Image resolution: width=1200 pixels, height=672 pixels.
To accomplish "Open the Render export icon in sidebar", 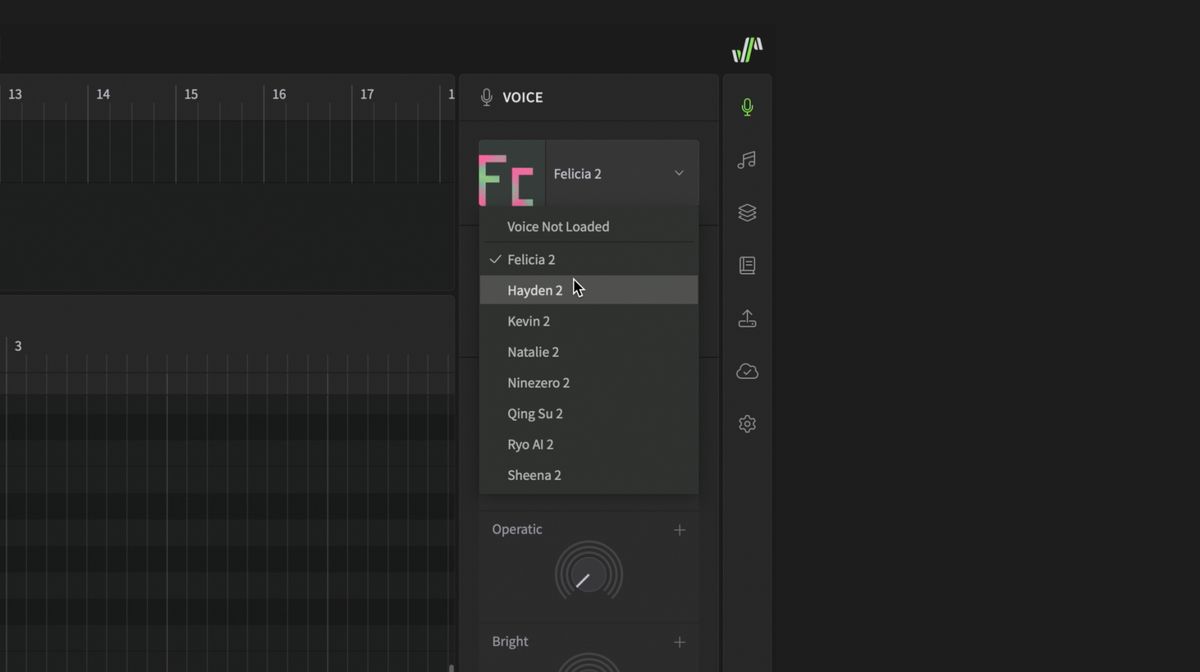I will point(747,318).
